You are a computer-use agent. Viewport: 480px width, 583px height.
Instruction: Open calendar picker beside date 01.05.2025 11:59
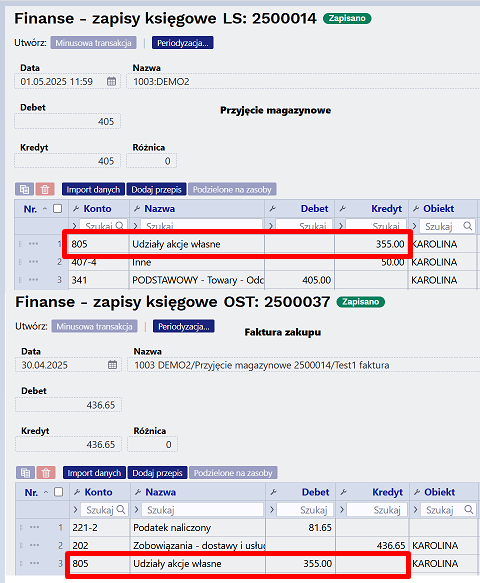click(x=112, y=81)
